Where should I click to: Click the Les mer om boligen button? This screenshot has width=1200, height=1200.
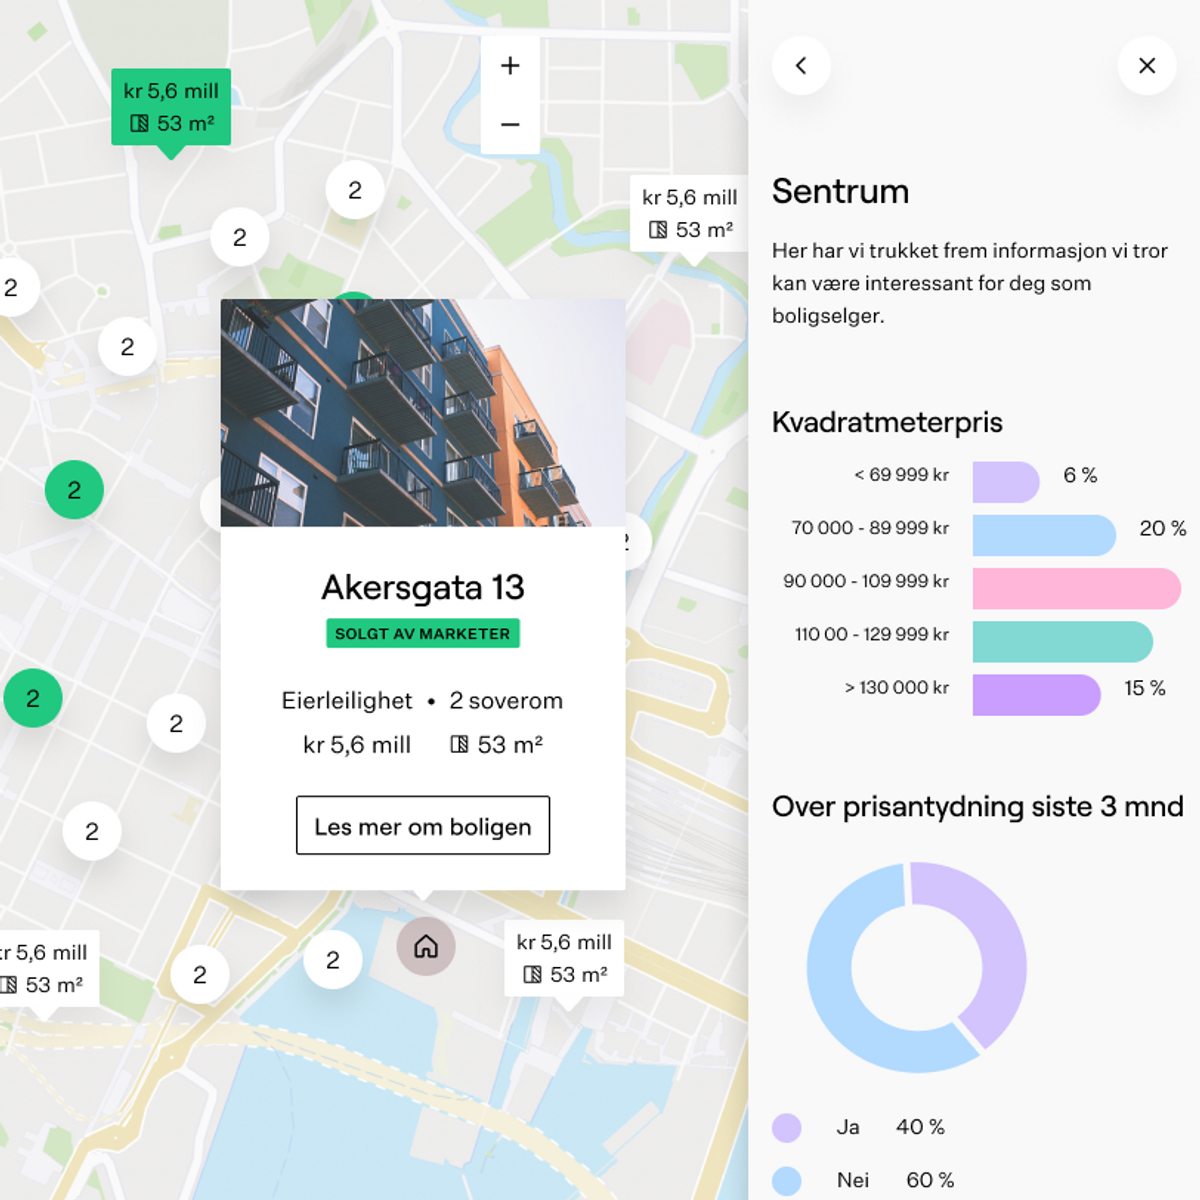(423, 826)
